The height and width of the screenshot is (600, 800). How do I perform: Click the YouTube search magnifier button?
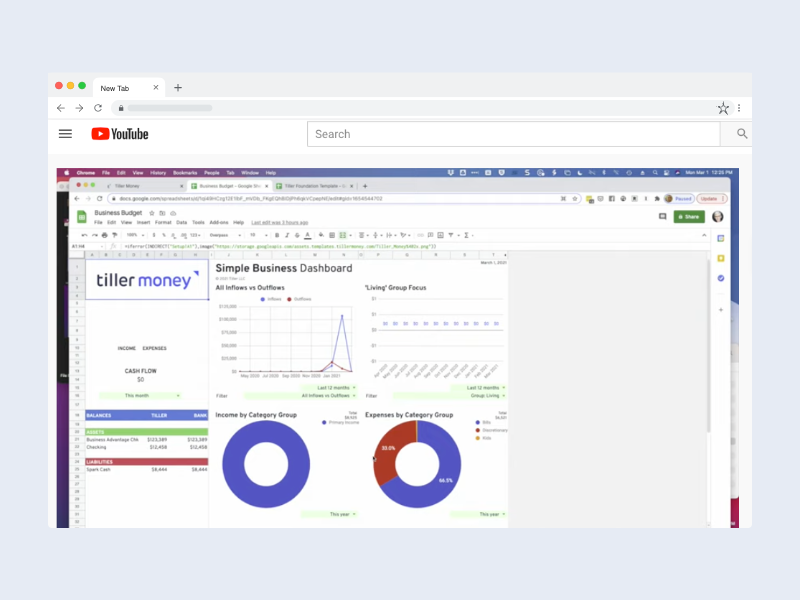pyautogui.click(x=742, y=134)
